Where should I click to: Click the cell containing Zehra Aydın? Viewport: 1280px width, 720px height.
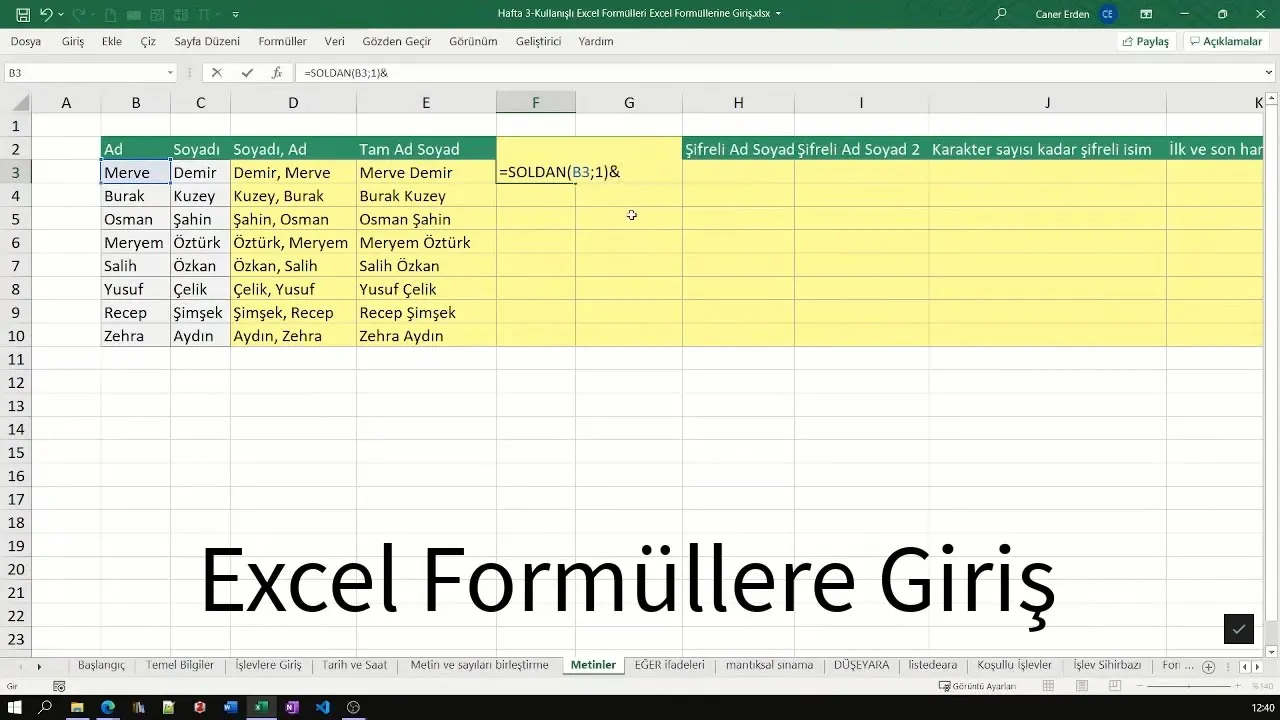(x=426, y=336)
